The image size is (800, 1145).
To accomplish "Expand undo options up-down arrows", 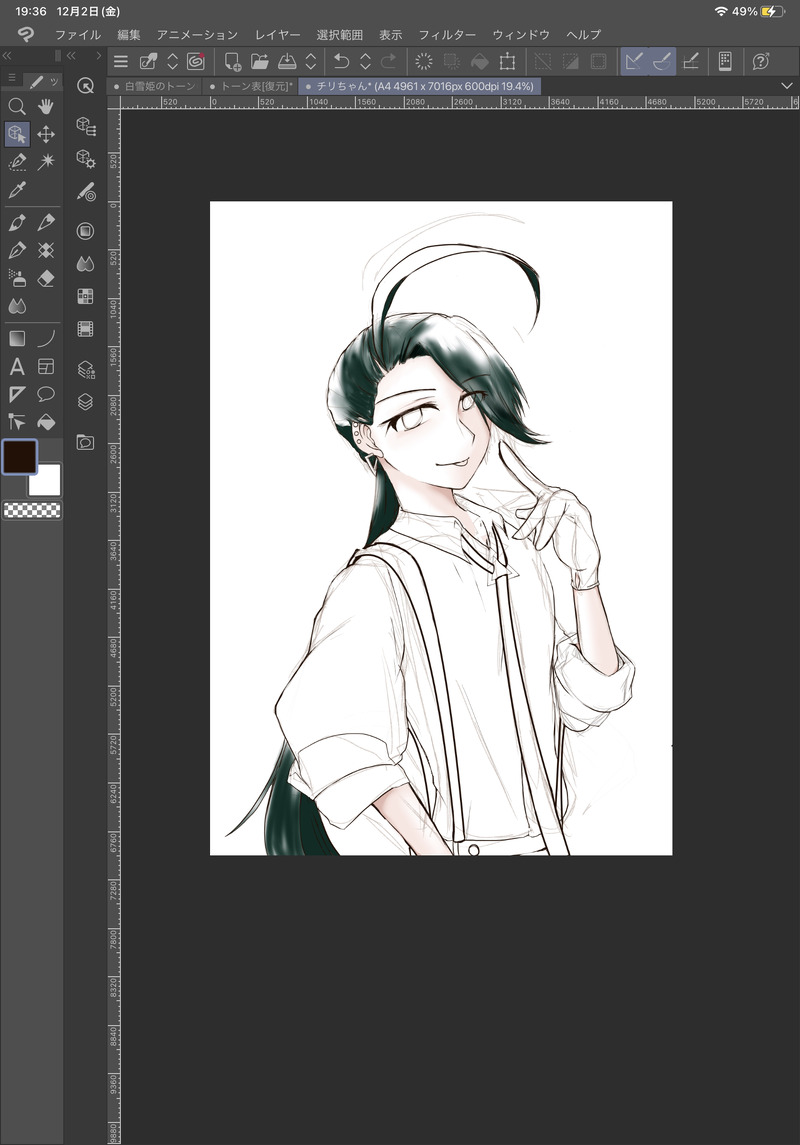I will click(x=366, y=61).
